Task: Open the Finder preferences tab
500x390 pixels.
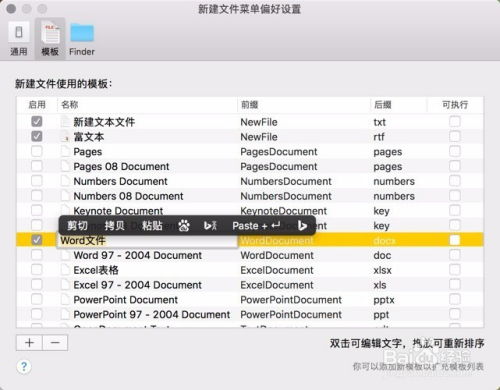Action: 82,39
